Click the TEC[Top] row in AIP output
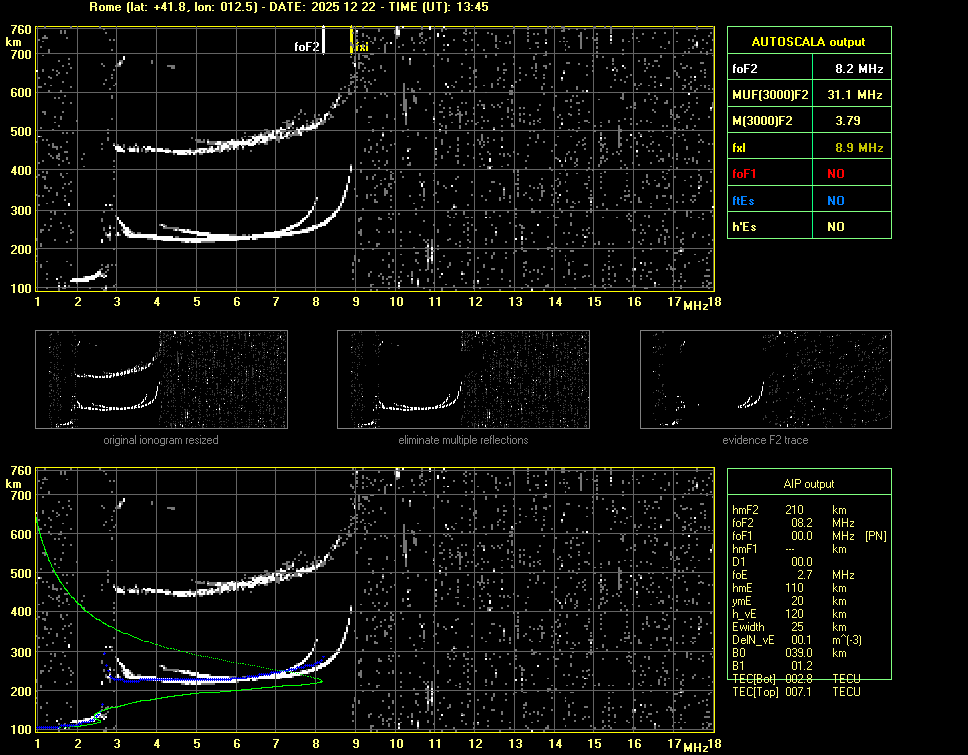This screenshot has width=968, height=755. [x=796, y=692]
